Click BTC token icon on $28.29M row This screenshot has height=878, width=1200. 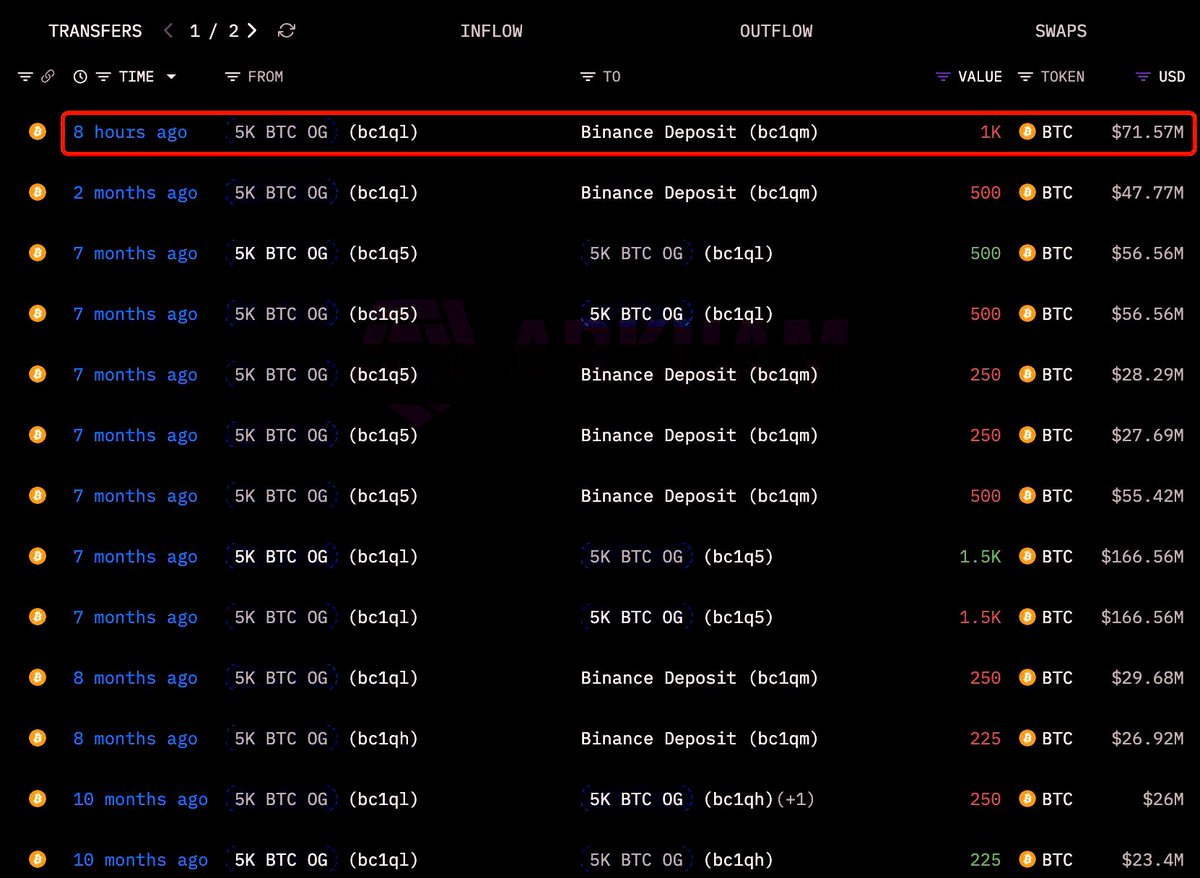click(1027, 374)
